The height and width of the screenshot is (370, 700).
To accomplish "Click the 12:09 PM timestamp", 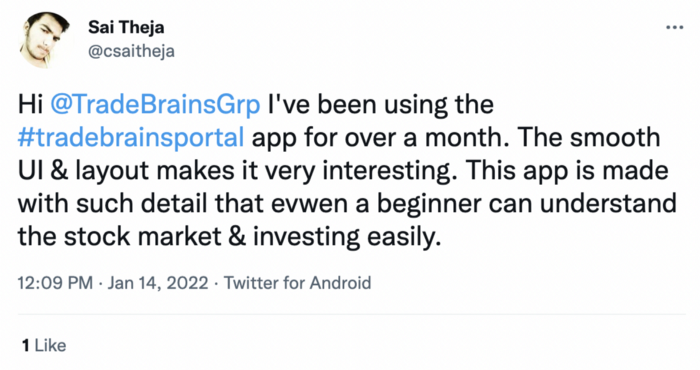I will 55,283.
